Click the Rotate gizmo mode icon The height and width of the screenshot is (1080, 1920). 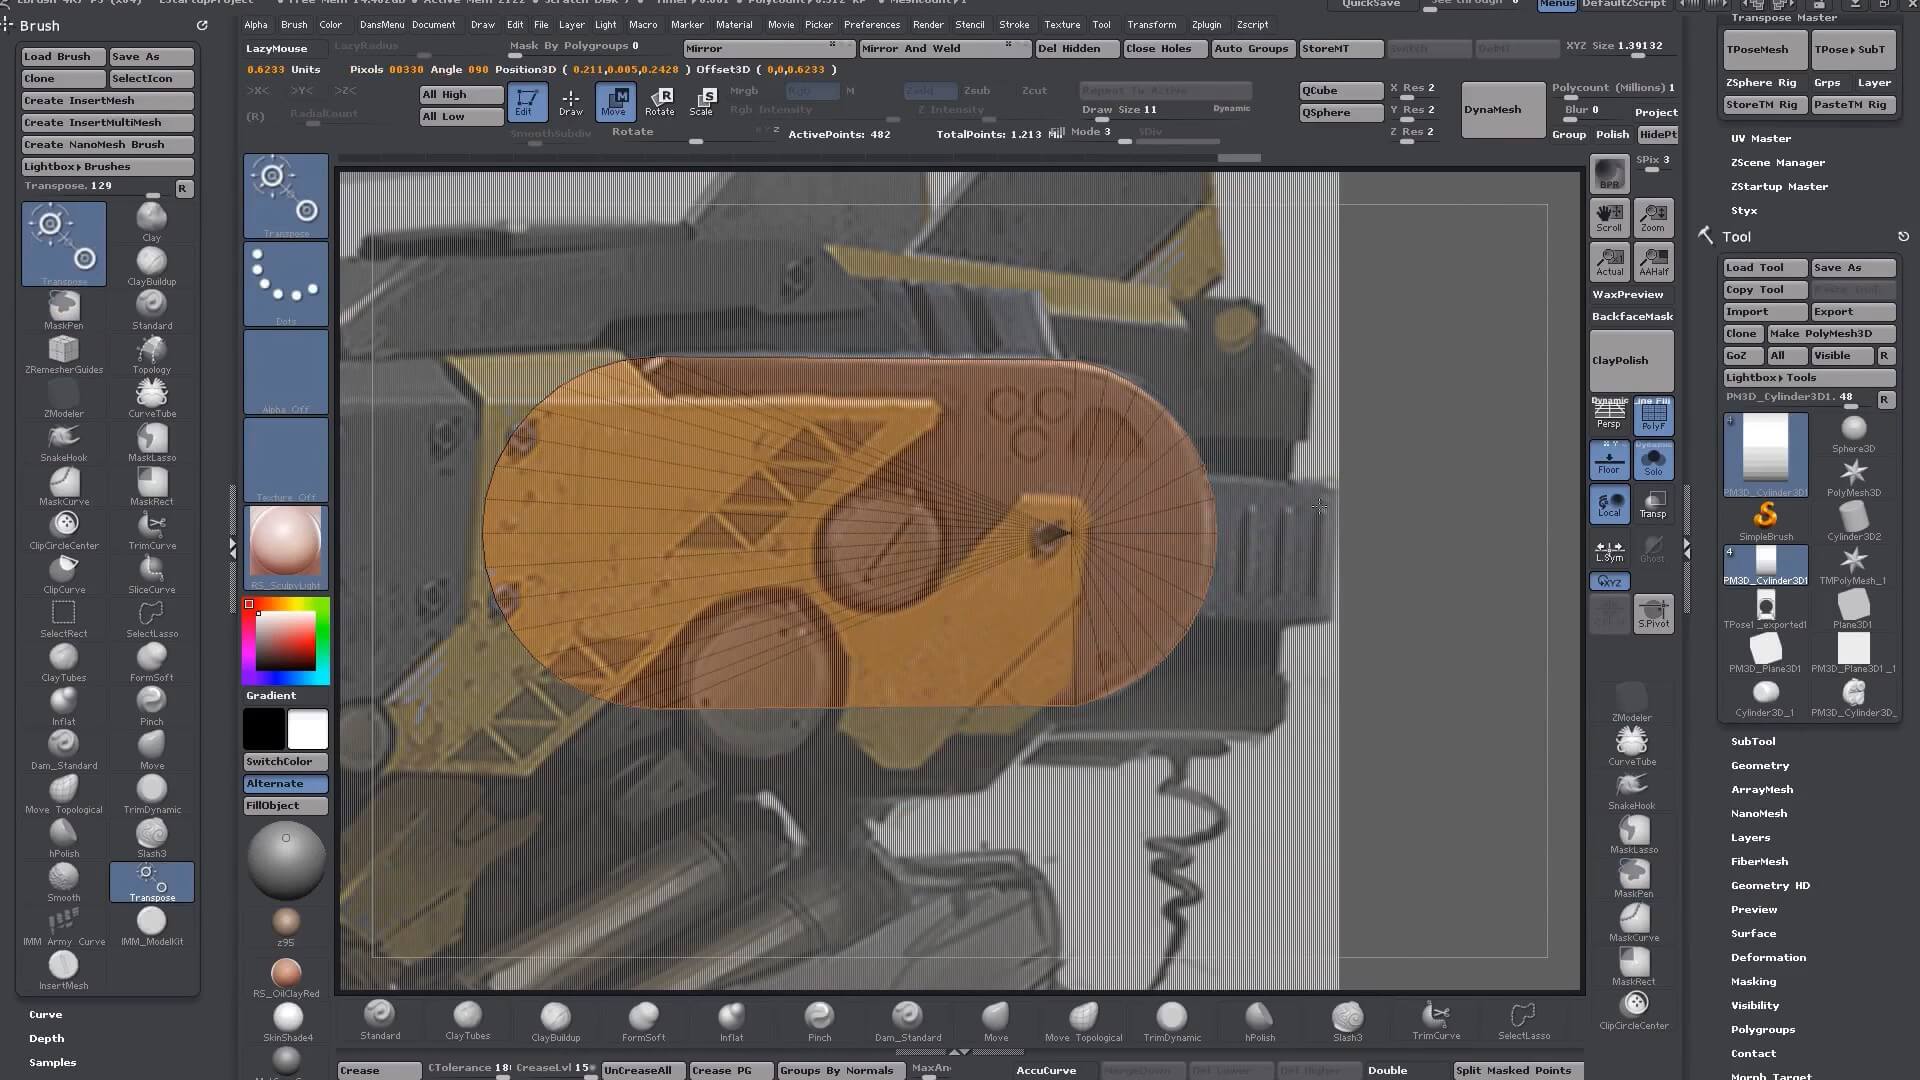[660, 101]
